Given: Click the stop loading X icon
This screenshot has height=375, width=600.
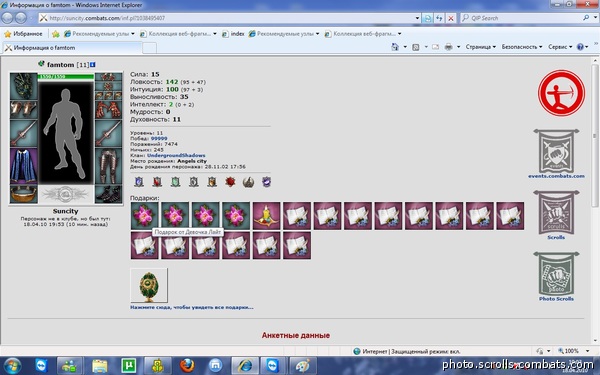Looking at the screenshot, I should coord(451,18).
